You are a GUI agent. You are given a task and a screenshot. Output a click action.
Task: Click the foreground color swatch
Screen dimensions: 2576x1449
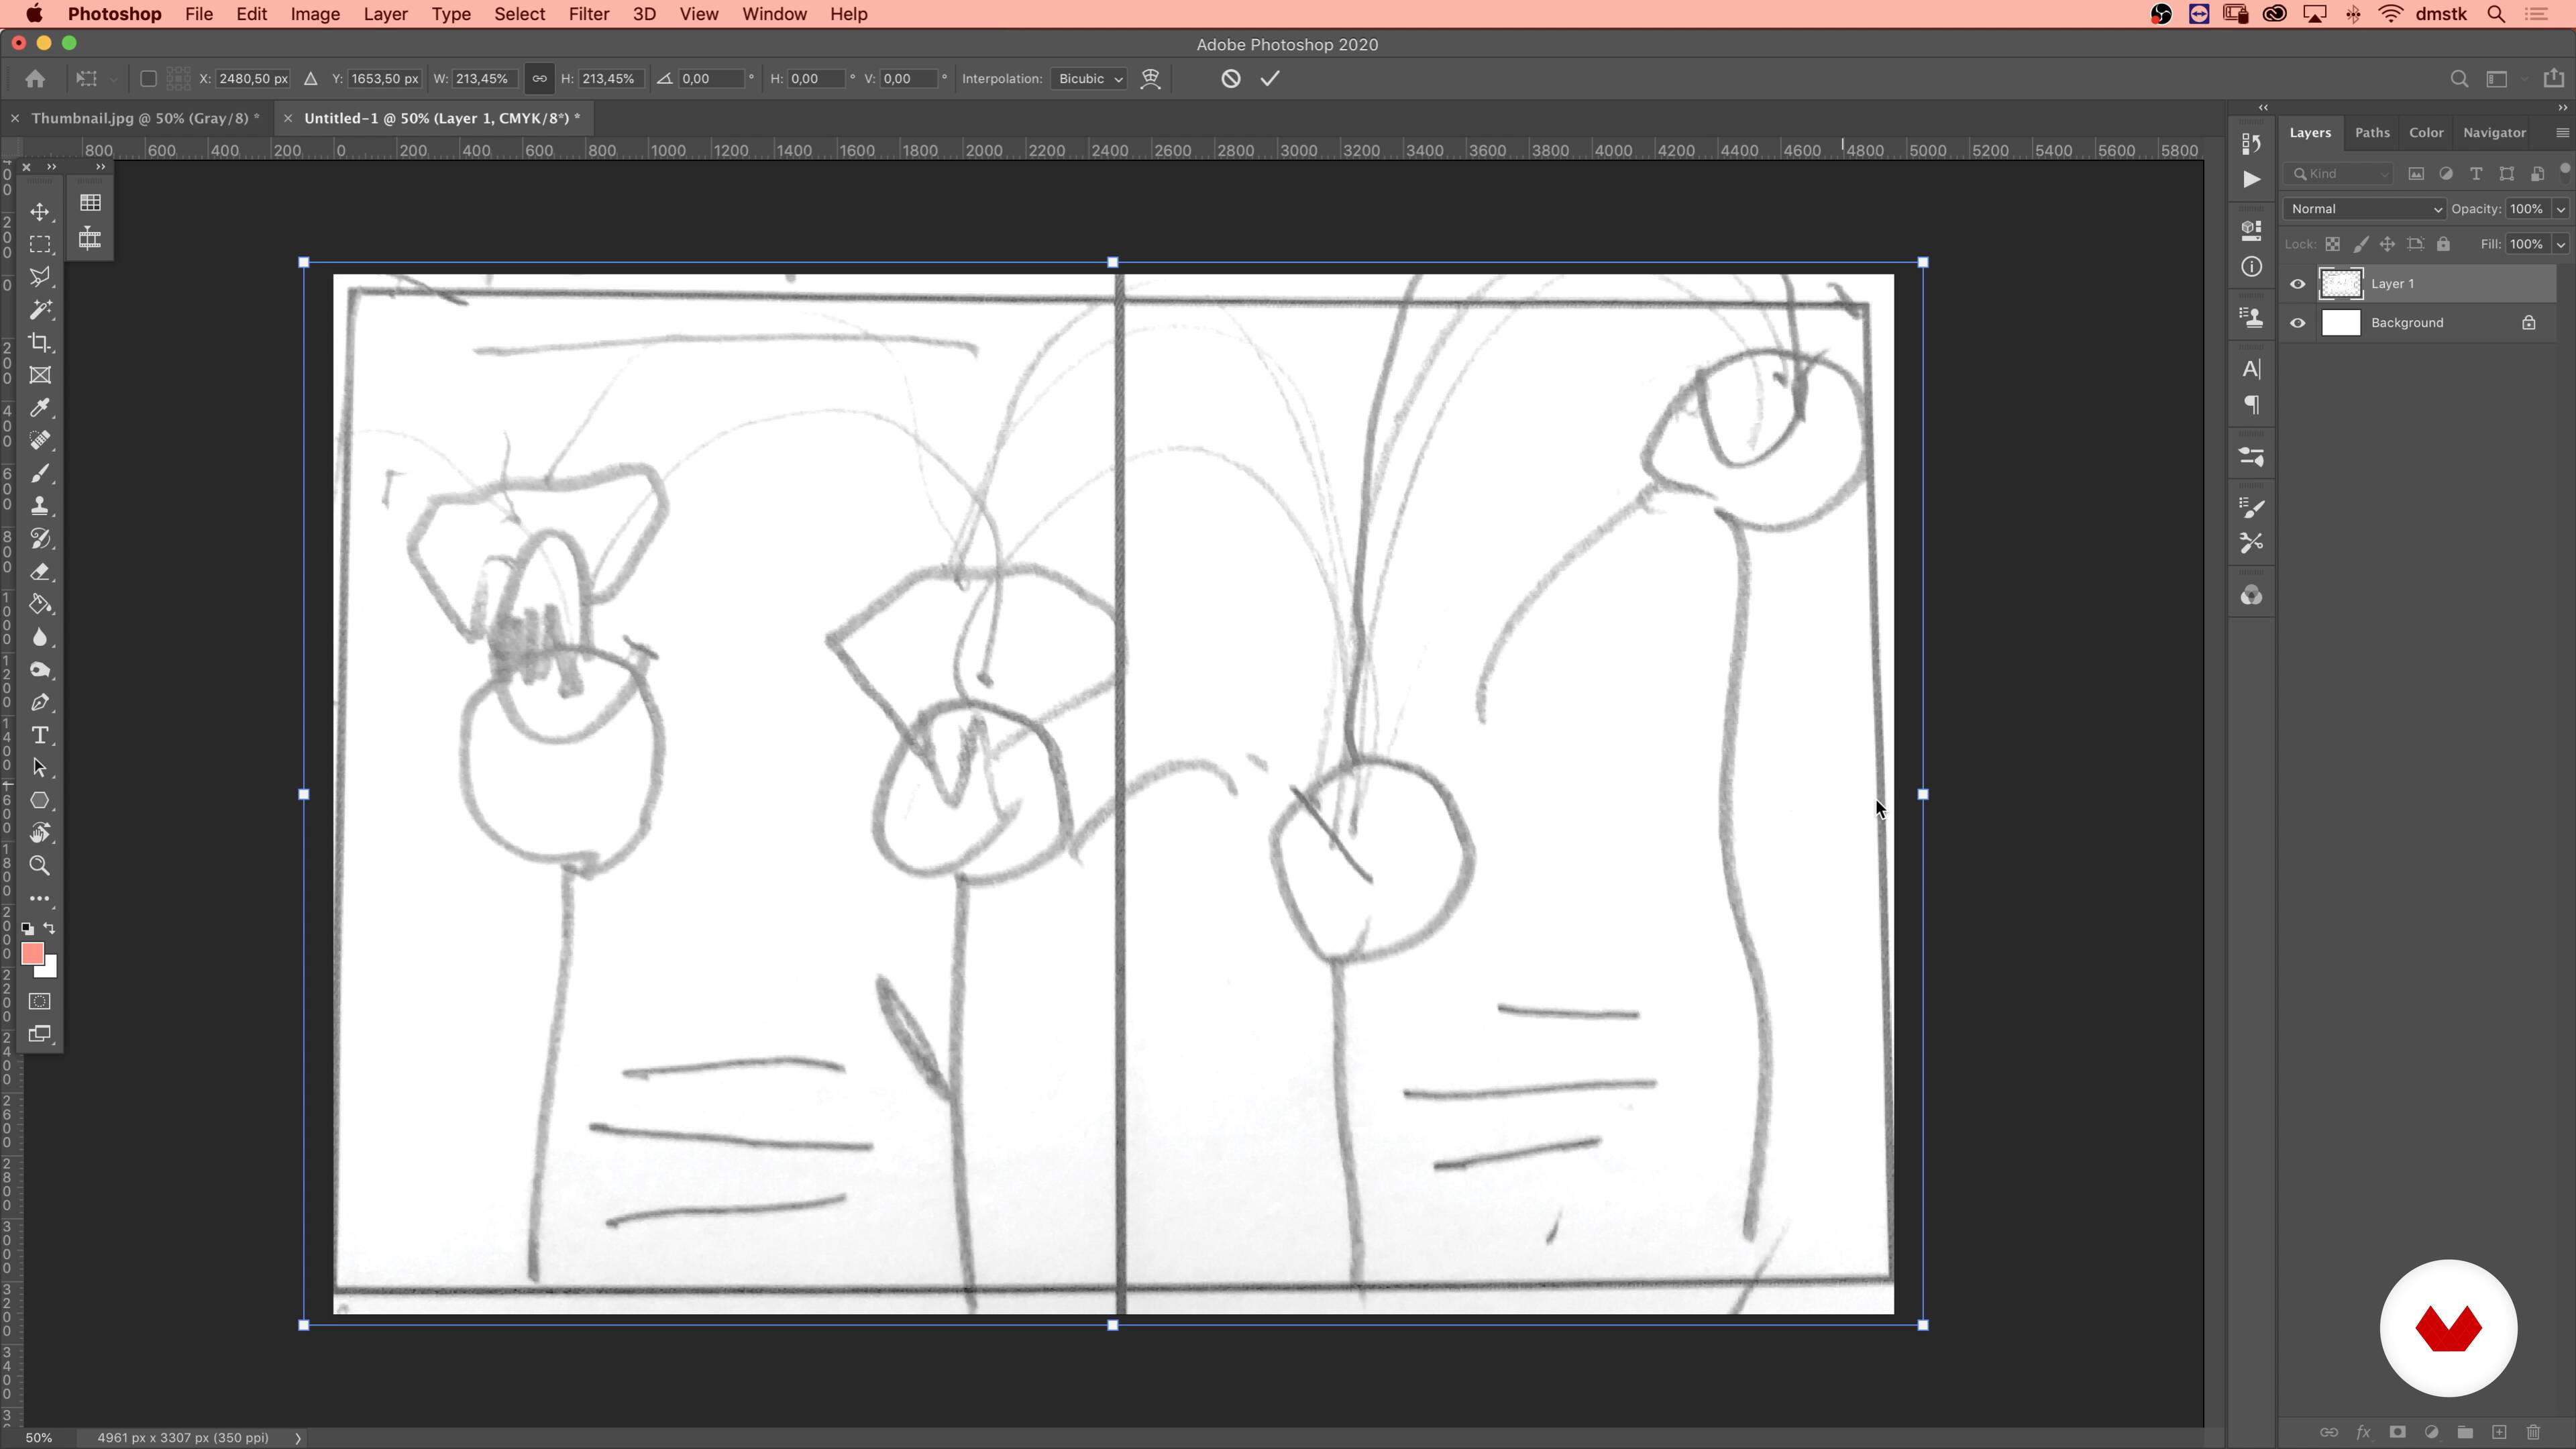(x=32, y=954)
